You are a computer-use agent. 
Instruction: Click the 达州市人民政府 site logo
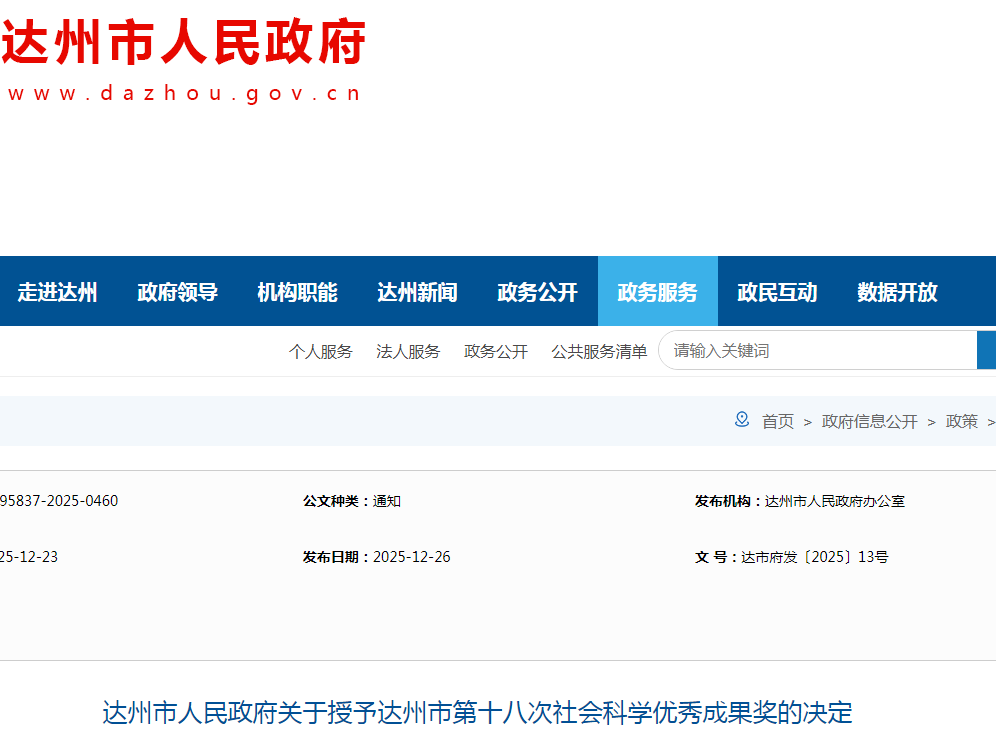coord(184,43)
